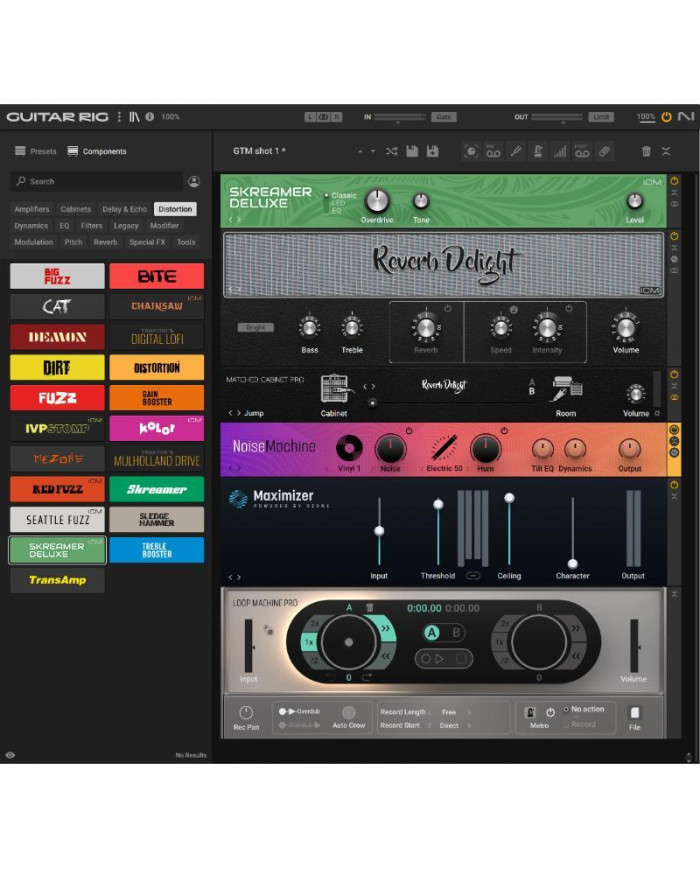The width and height of the screenshot is (700, 869).
Task: Toggle the Metro power button
Action: click(550, 712)
